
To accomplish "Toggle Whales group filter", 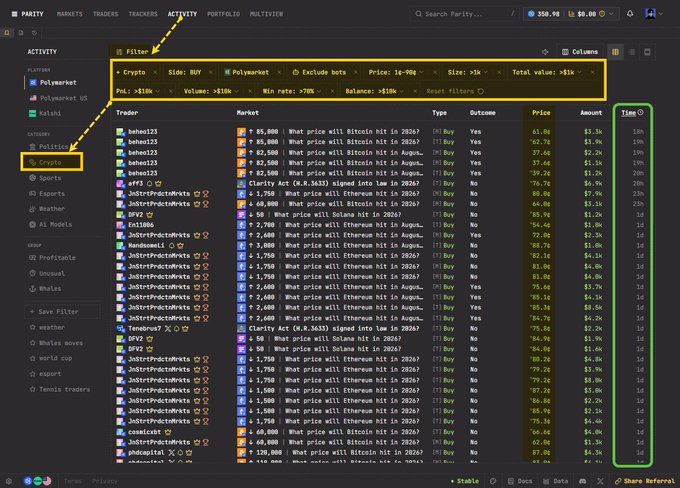I will click(x=45, y=288).
